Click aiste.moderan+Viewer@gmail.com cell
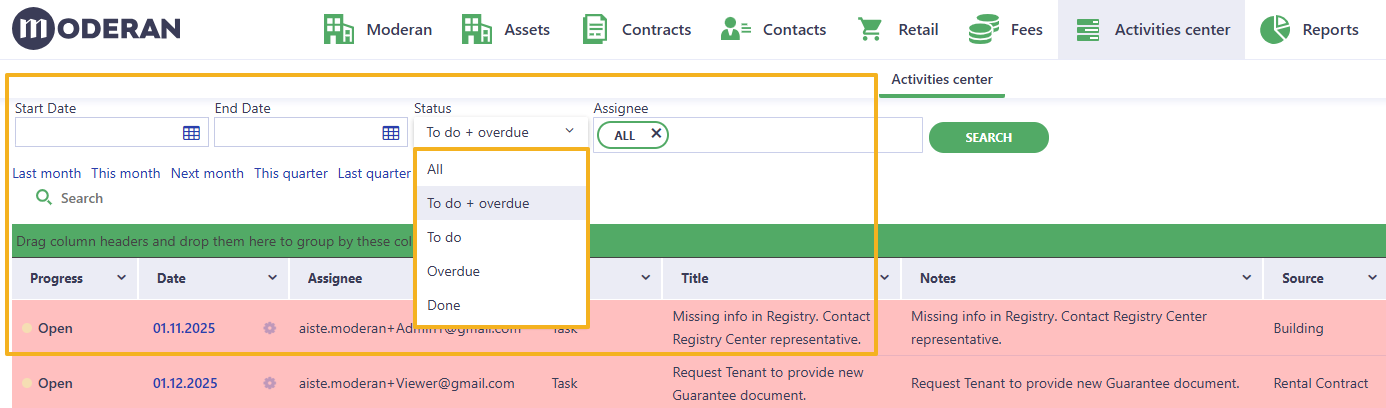1386x408 pixels. click(407, 383)
